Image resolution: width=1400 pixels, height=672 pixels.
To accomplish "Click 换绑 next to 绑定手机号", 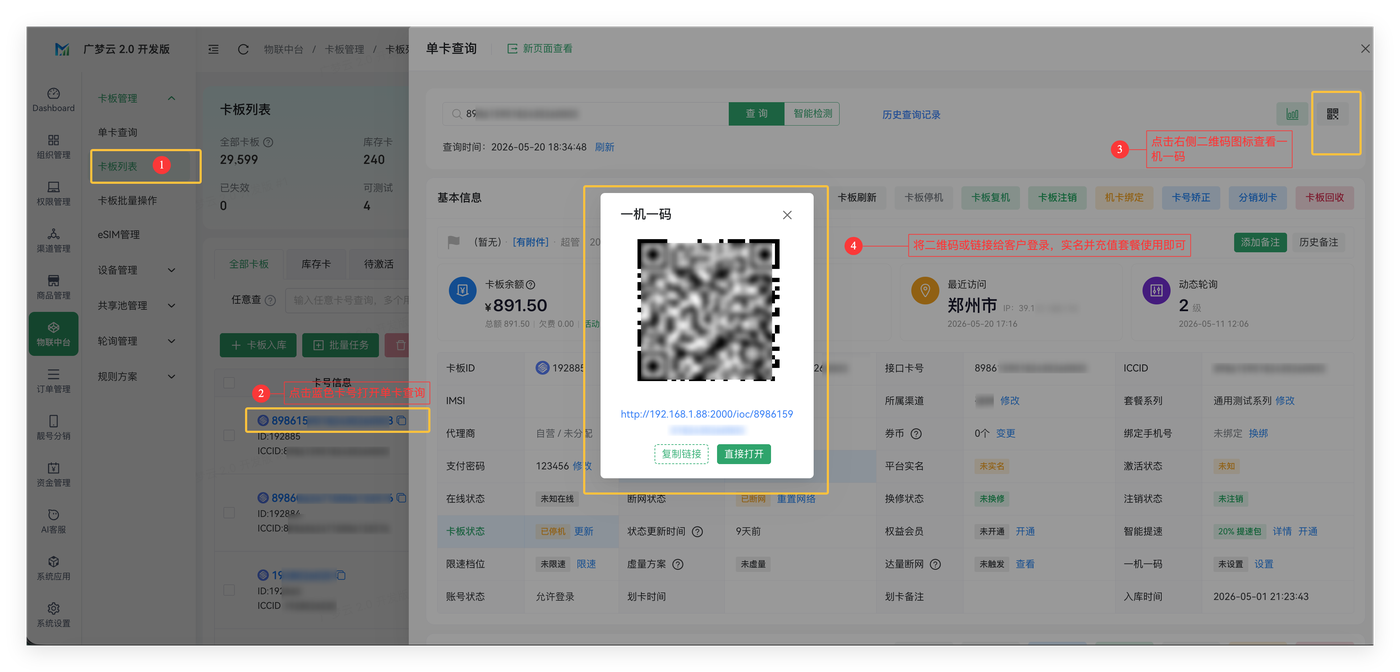I will click(1258, 434).
